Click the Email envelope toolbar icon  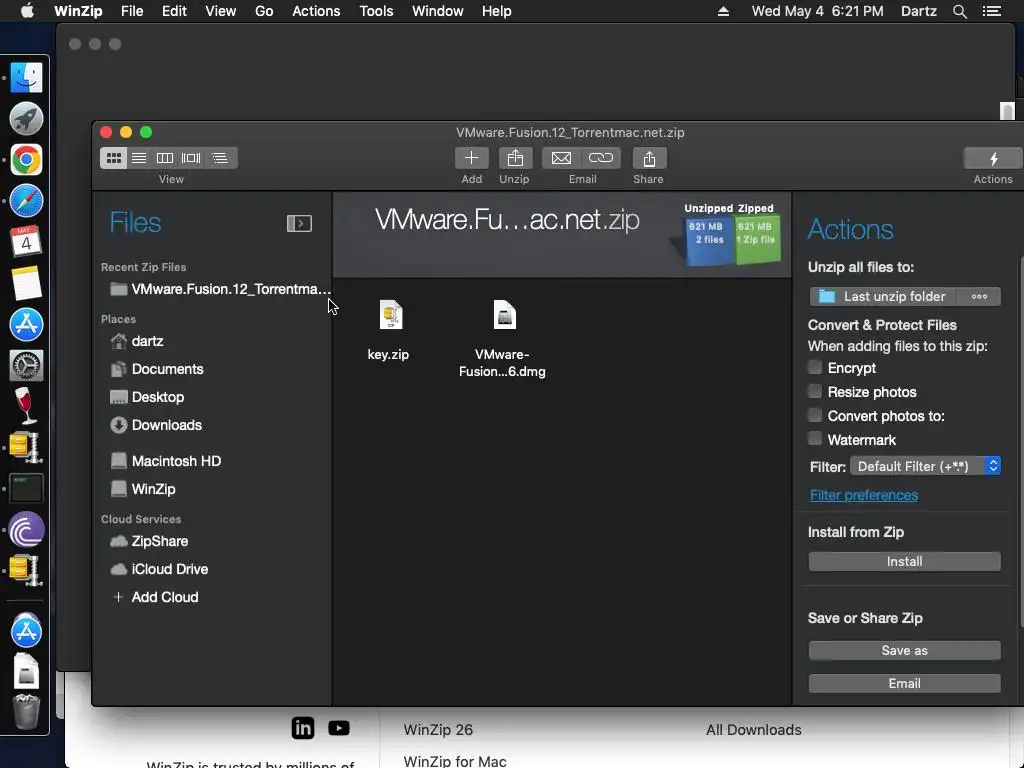pyautogui.click(x=561, y=158)
